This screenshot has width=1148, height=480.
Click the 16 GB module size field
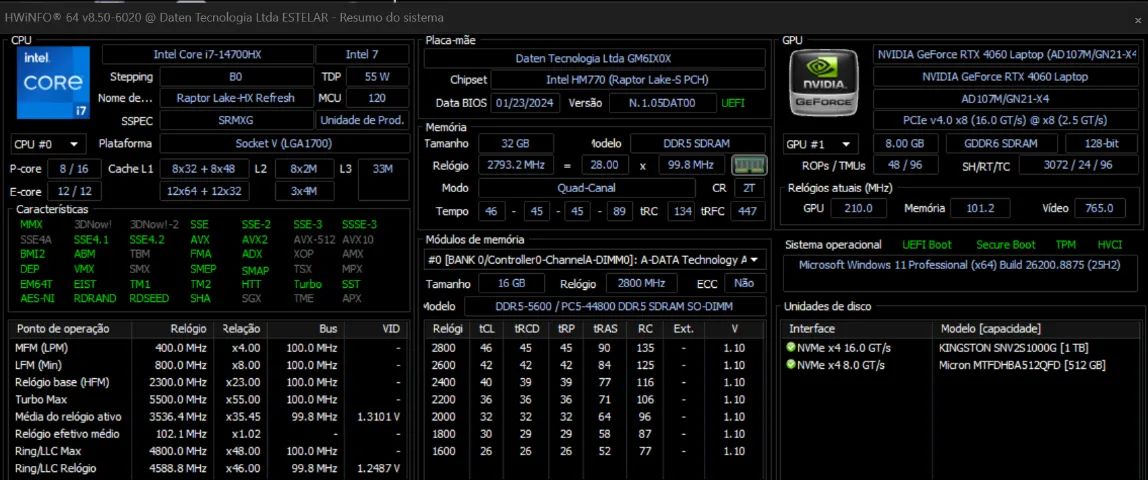point(512,283)
